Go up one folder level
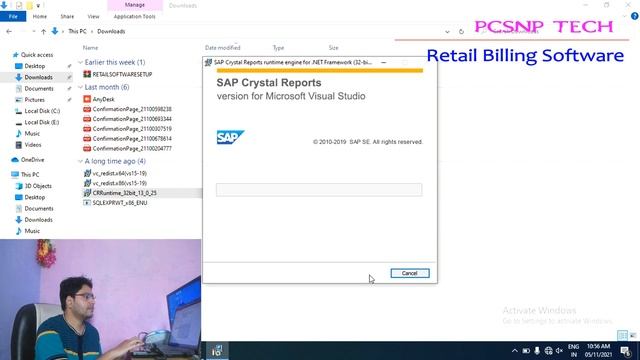 pyautogui.click(x=43, y=31)
